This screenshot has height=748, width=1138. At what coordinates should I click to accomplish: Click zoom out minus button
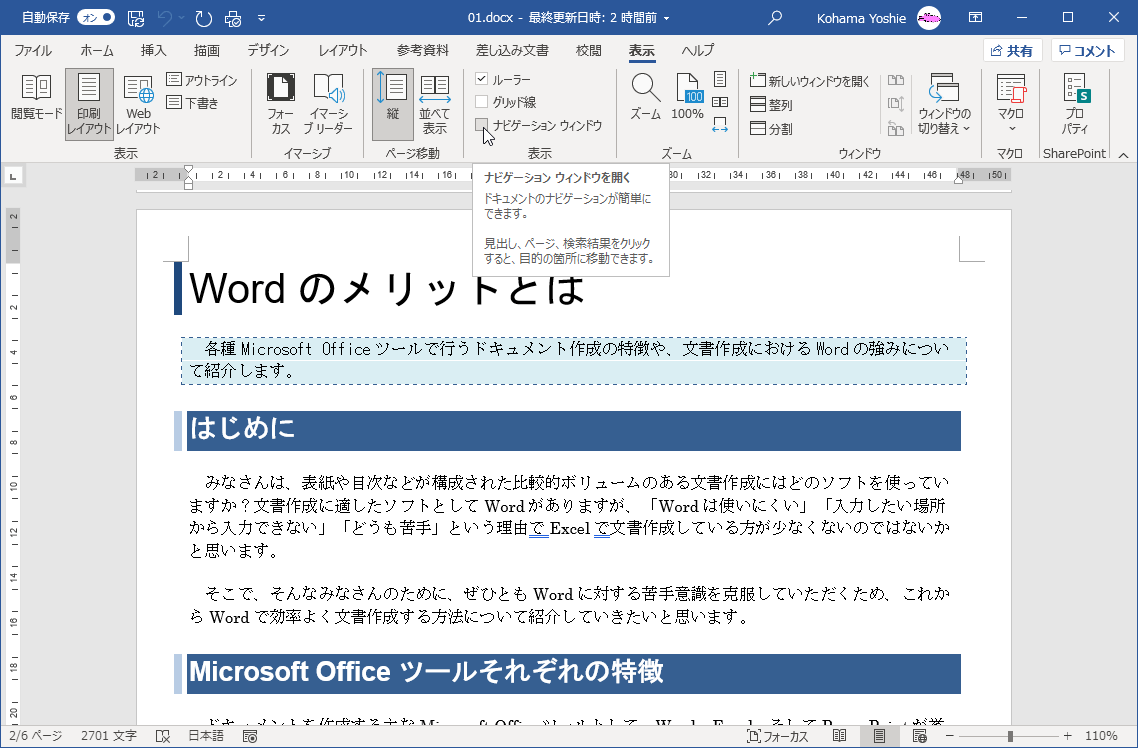pos(949,736)
